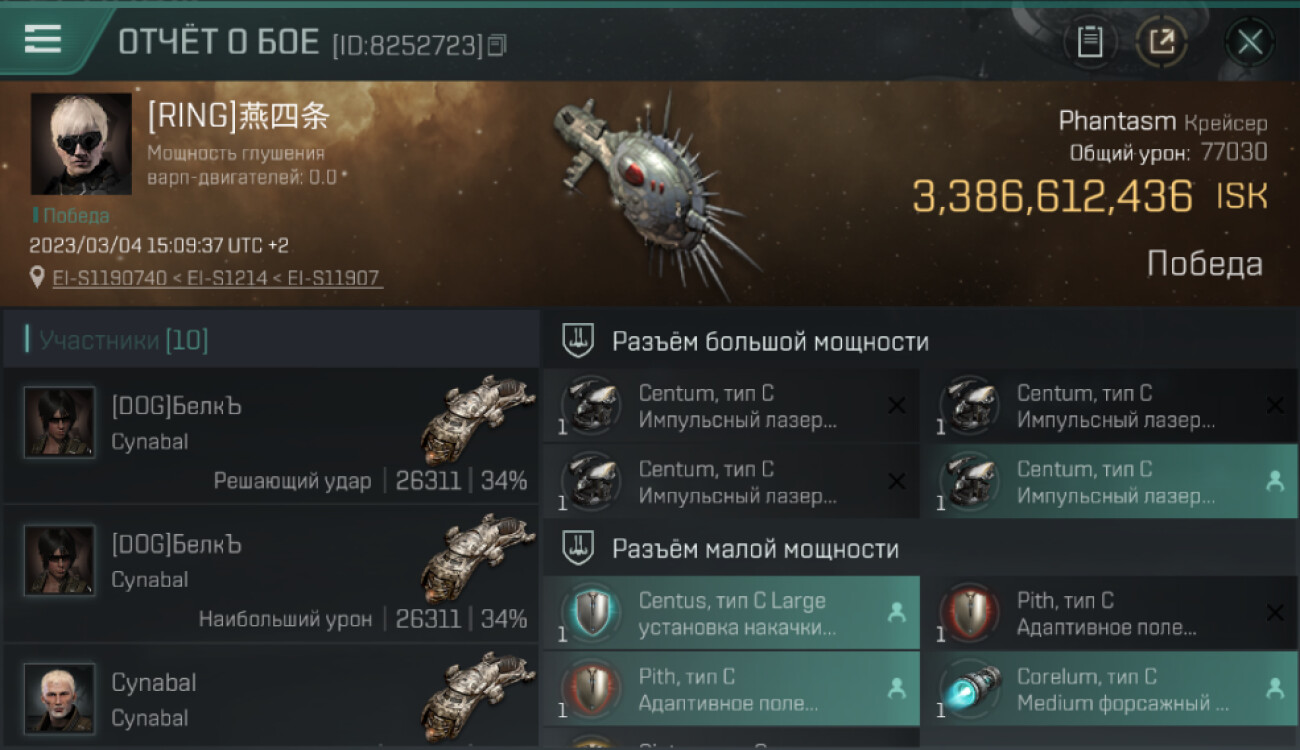Click the Cynabal ship icon for decisive blow entry
This screenshot has height=750, width=1300.
coord(472,420)
